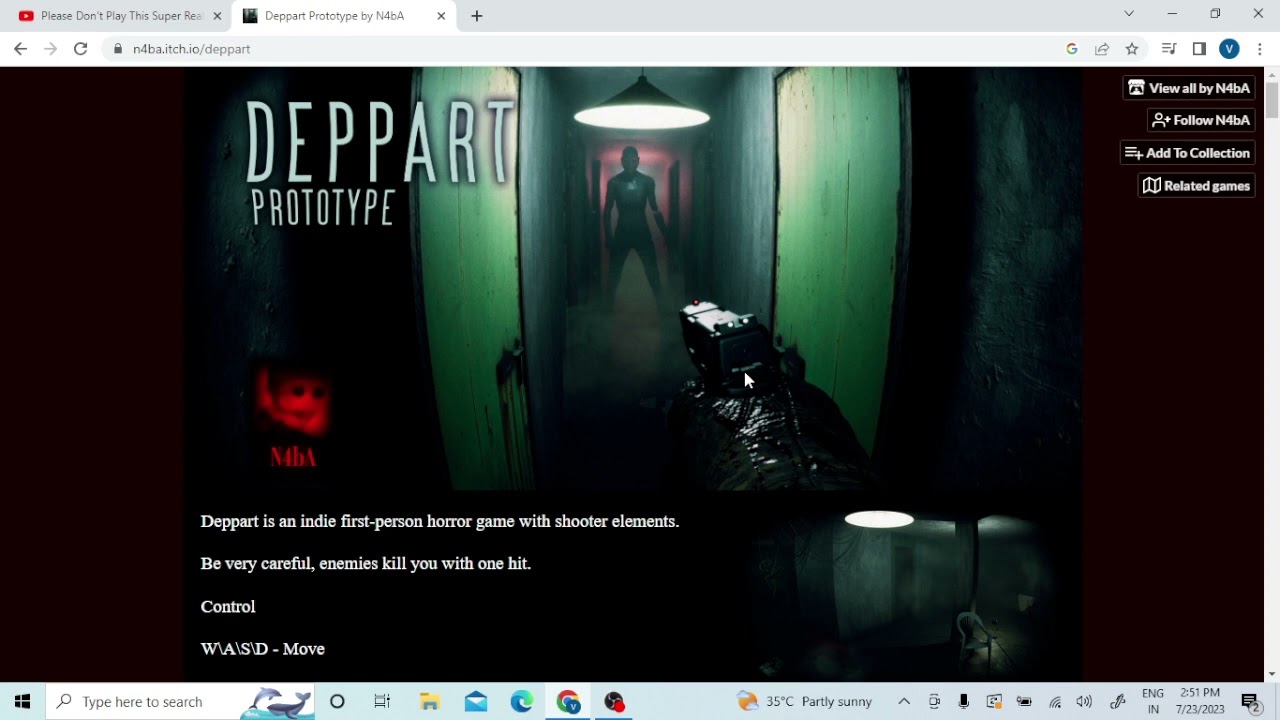Share this page via share icon
The image size is (1280, 720).
(1102, 49)
